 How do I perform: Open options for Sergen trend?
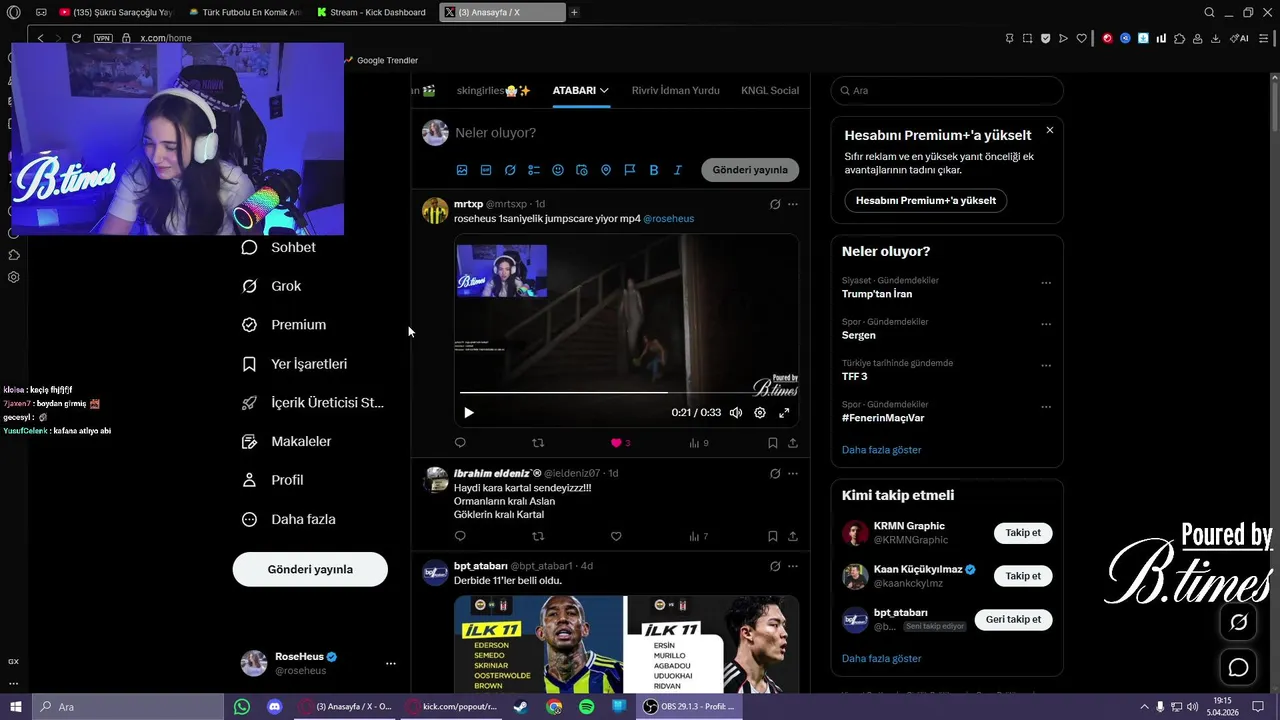point(1046,324)
